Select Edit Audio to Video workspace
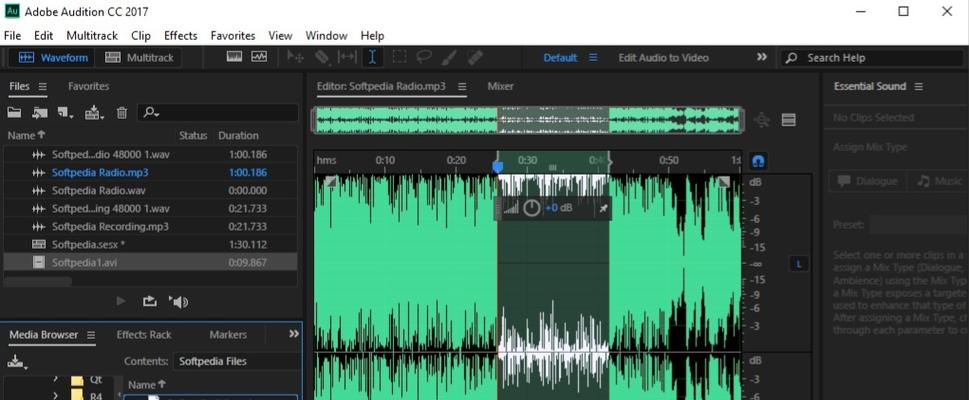969x400 pixels. pyautogui.click(x=664, y=57)
